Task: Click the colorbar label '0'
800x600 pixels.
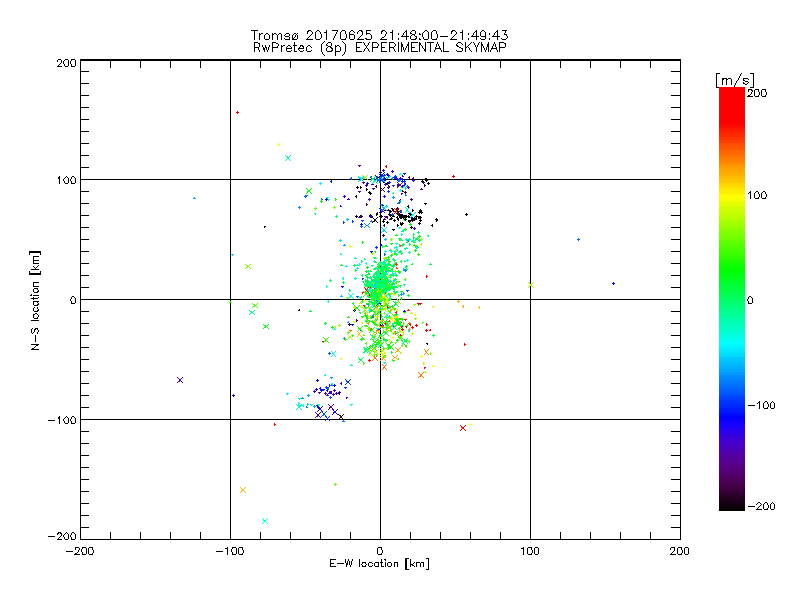Action: 750,300
